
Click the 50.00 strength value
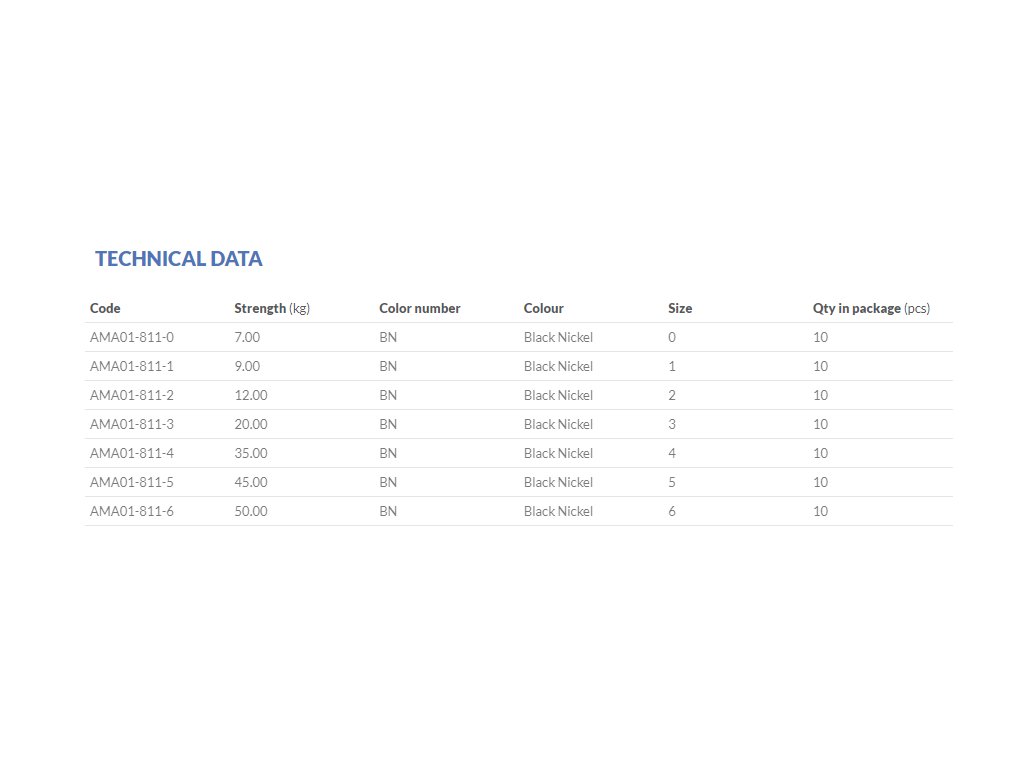coord(251,511)
